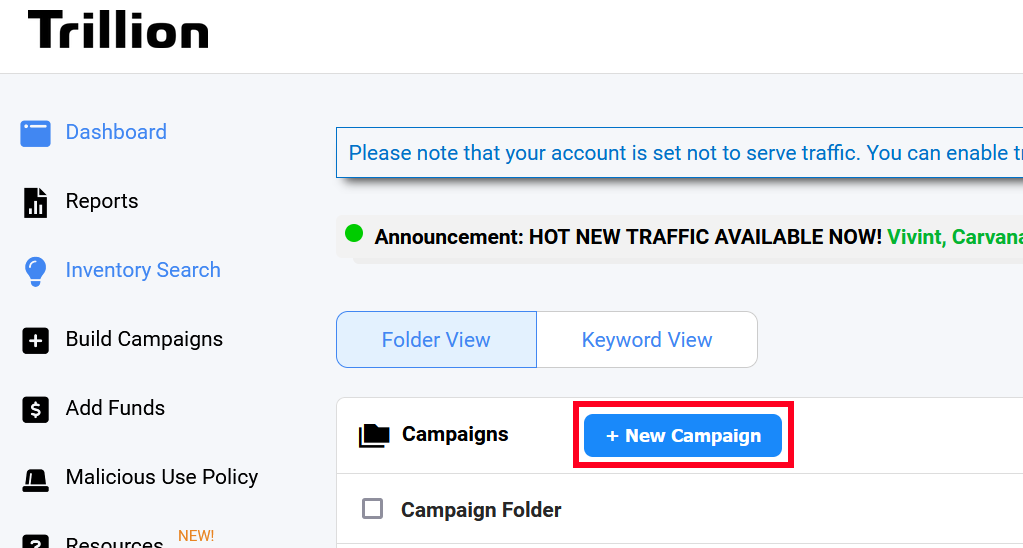
Task: Go to Inventory Search text link
Action: tap(143, 270)
